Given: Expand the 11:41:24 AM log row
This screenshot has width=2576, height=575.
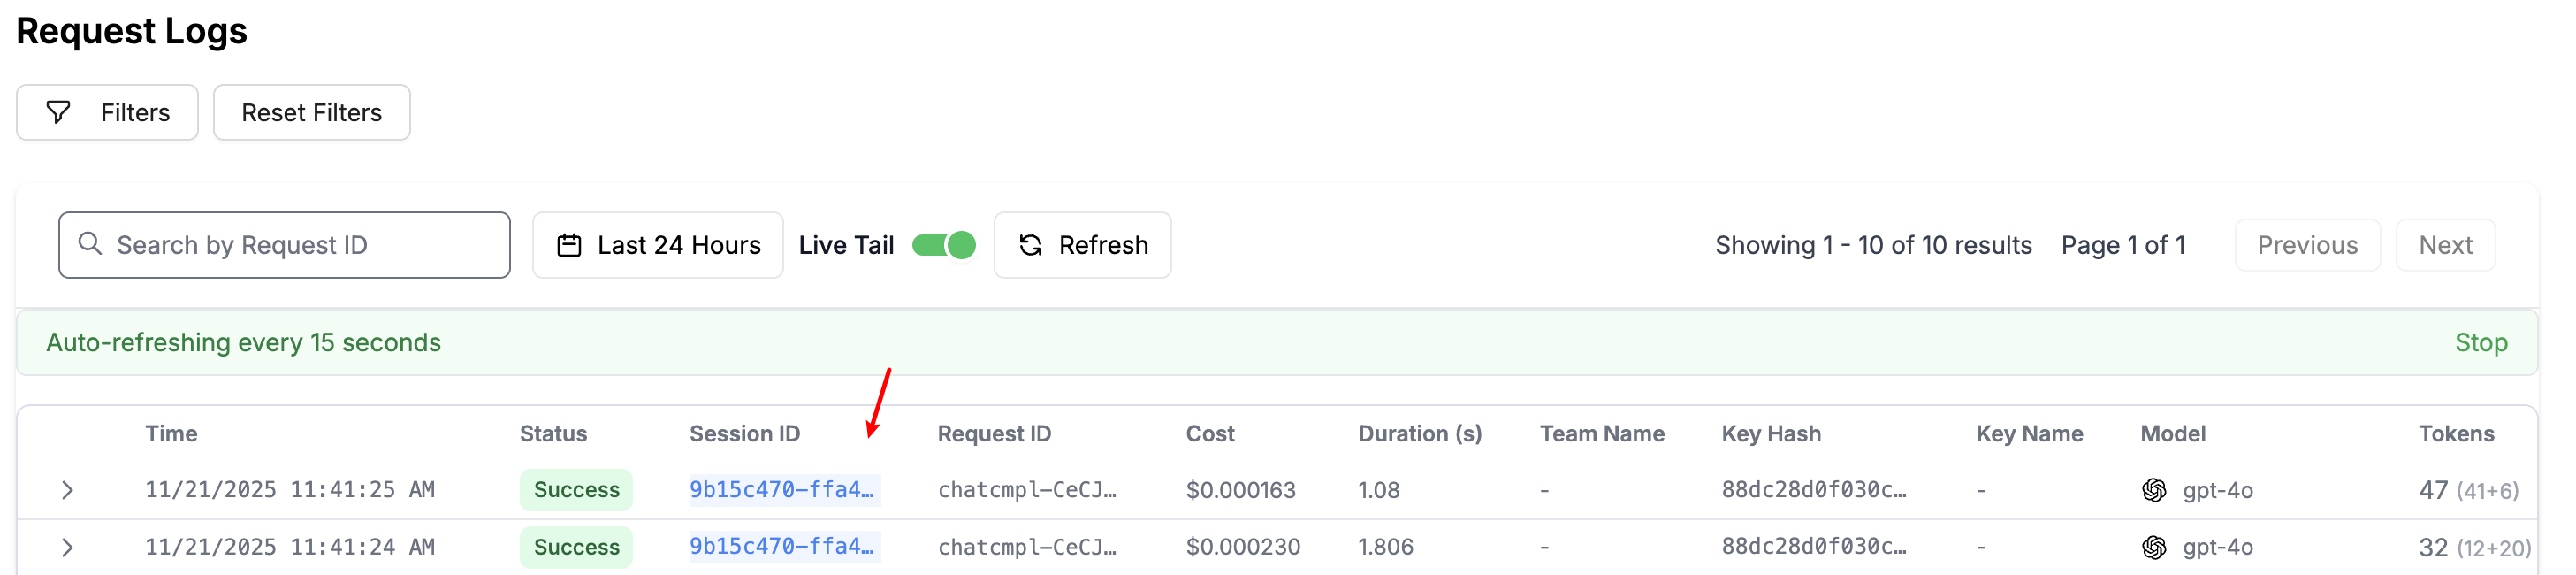Looking at the screenshot, I should click(x=67, y=547).
